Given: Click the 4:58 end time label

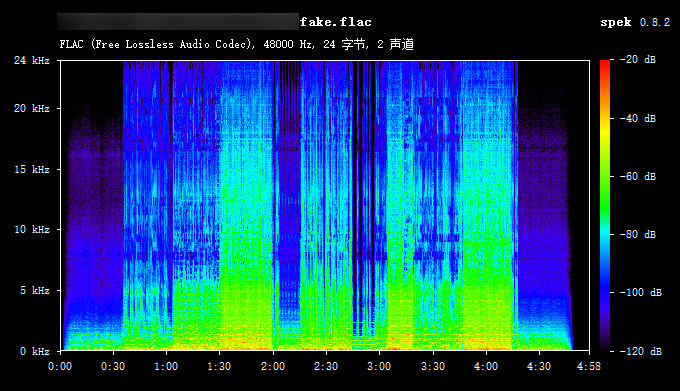Looking at the screenshot, I should click(589, 367).
